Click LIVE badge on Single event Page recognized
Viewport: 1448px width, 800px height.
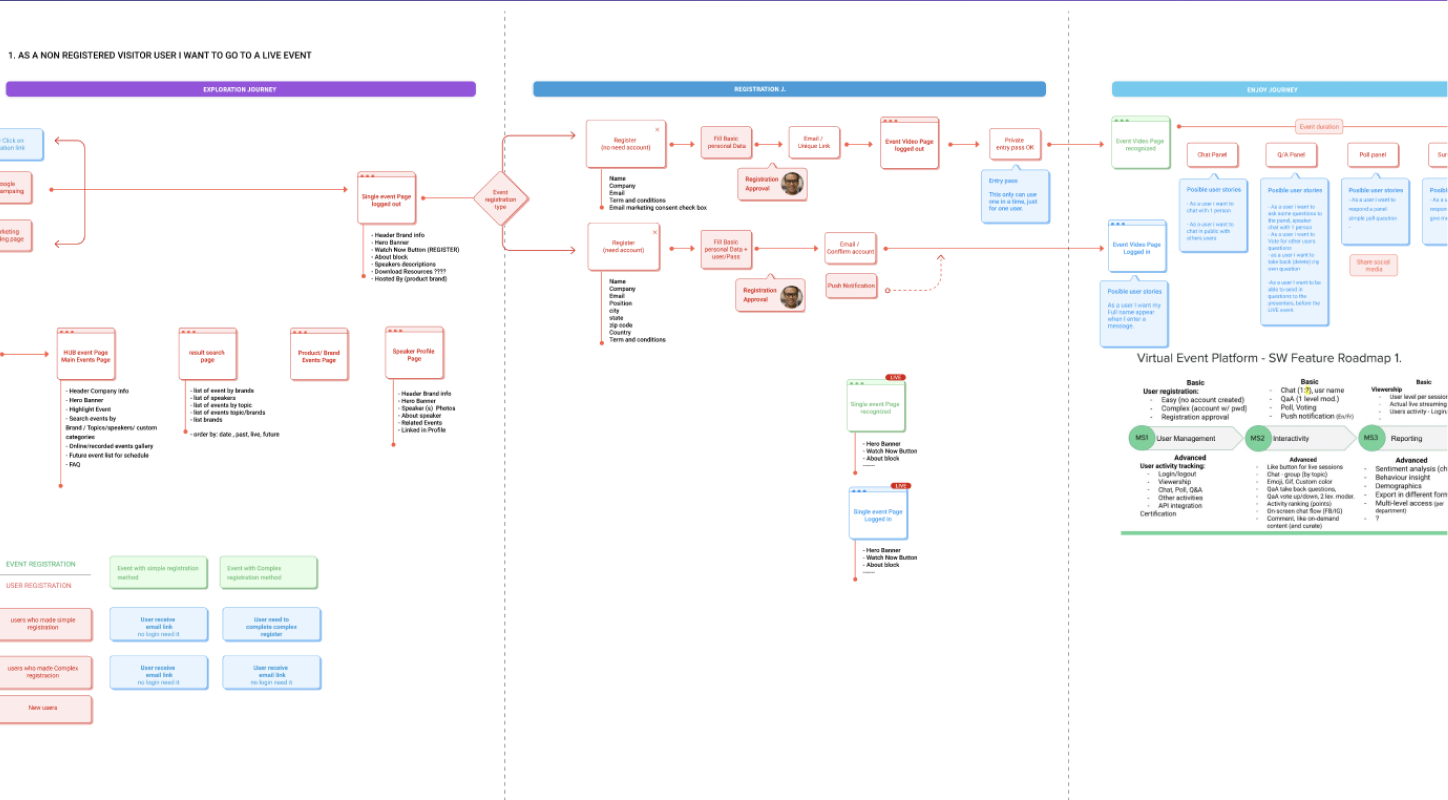(x=895, y=377)
